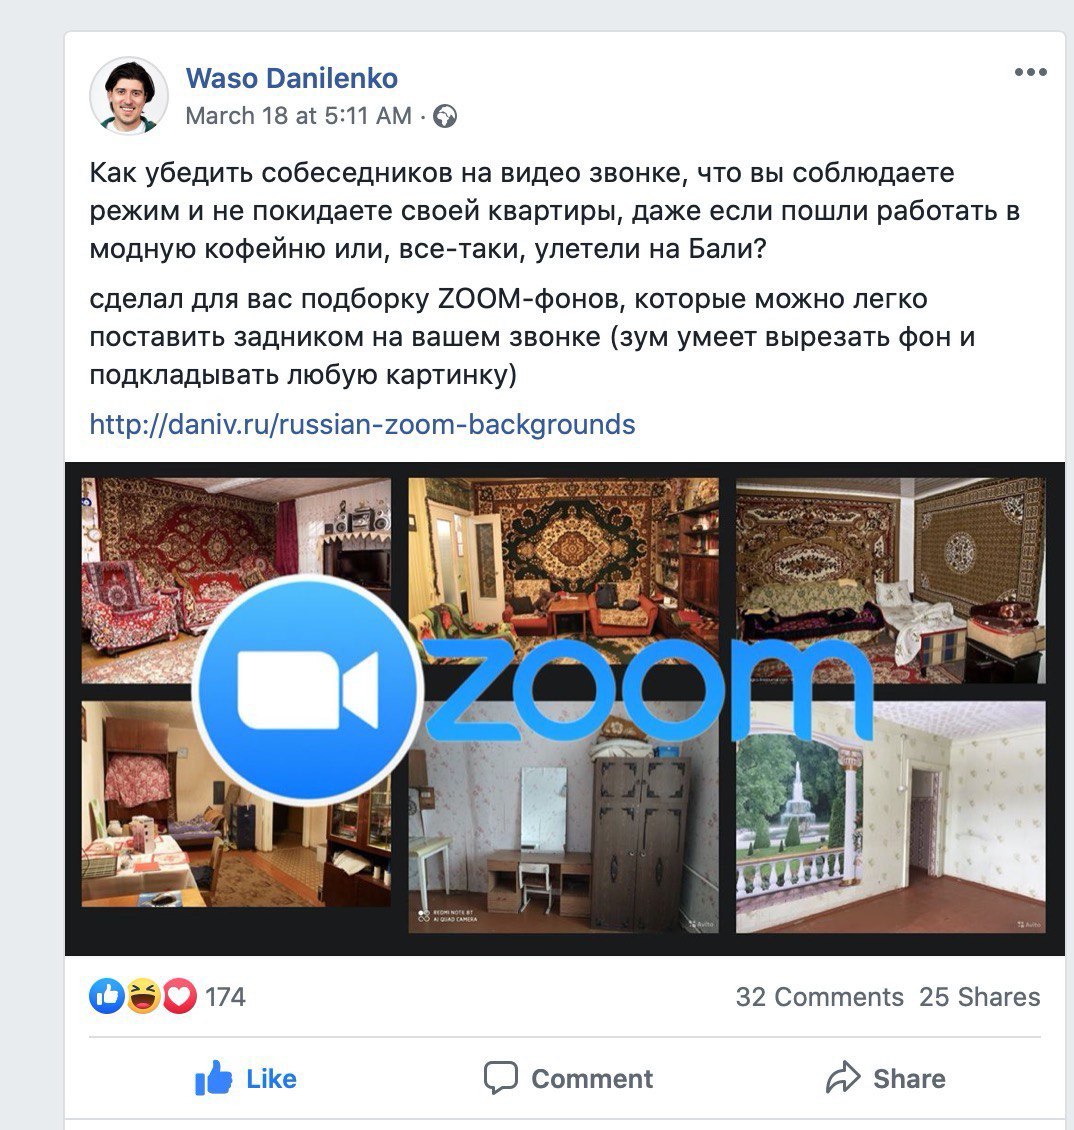The width and height of the screenshot is (1074, 1130).
Task: View the 25 Shares list
Action: pyautogui.click(x=980, y=997)
